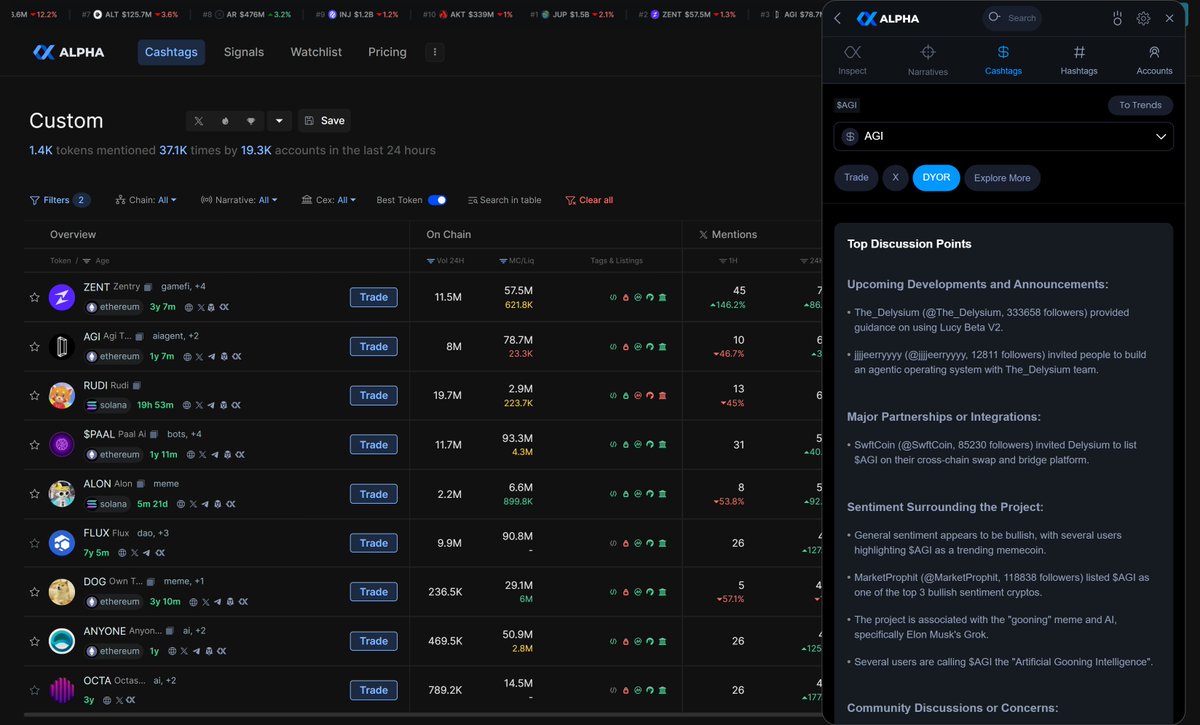The height and width of the screenshot is (725, 1200).
Task: Click AGI red droplet tag icon
Action: pyautogui.click(x=626, y=346)
